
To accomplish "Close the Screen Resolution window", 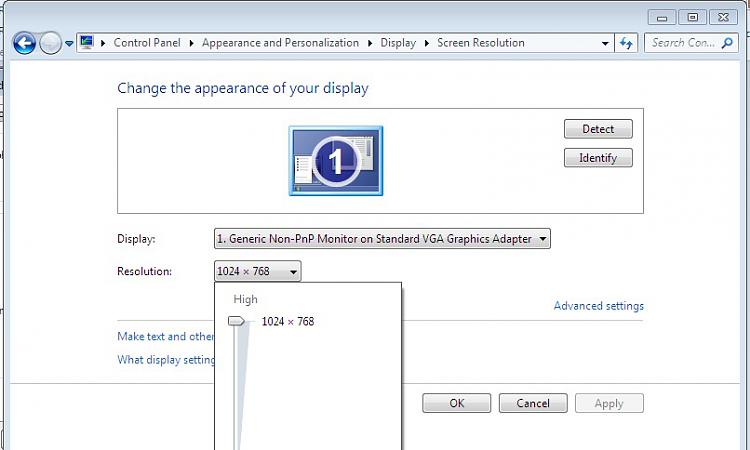I will click(x=724, y=18).
